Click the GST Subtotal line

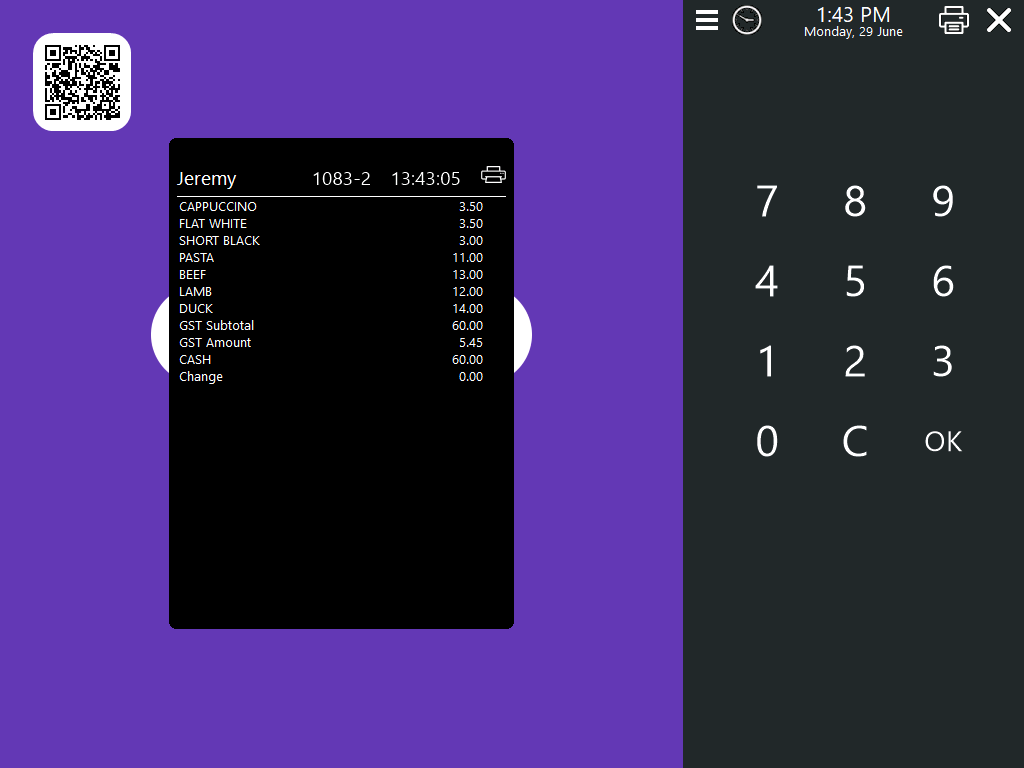pos(331,325)
